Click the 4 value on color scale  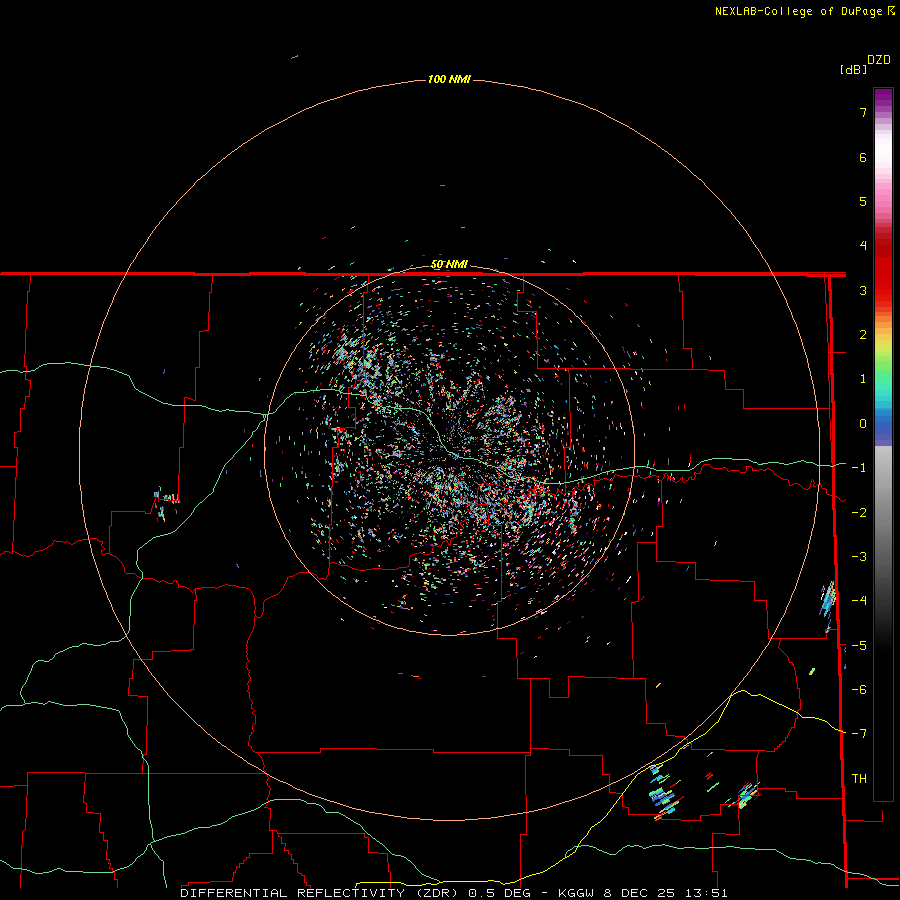coord(863,246)
